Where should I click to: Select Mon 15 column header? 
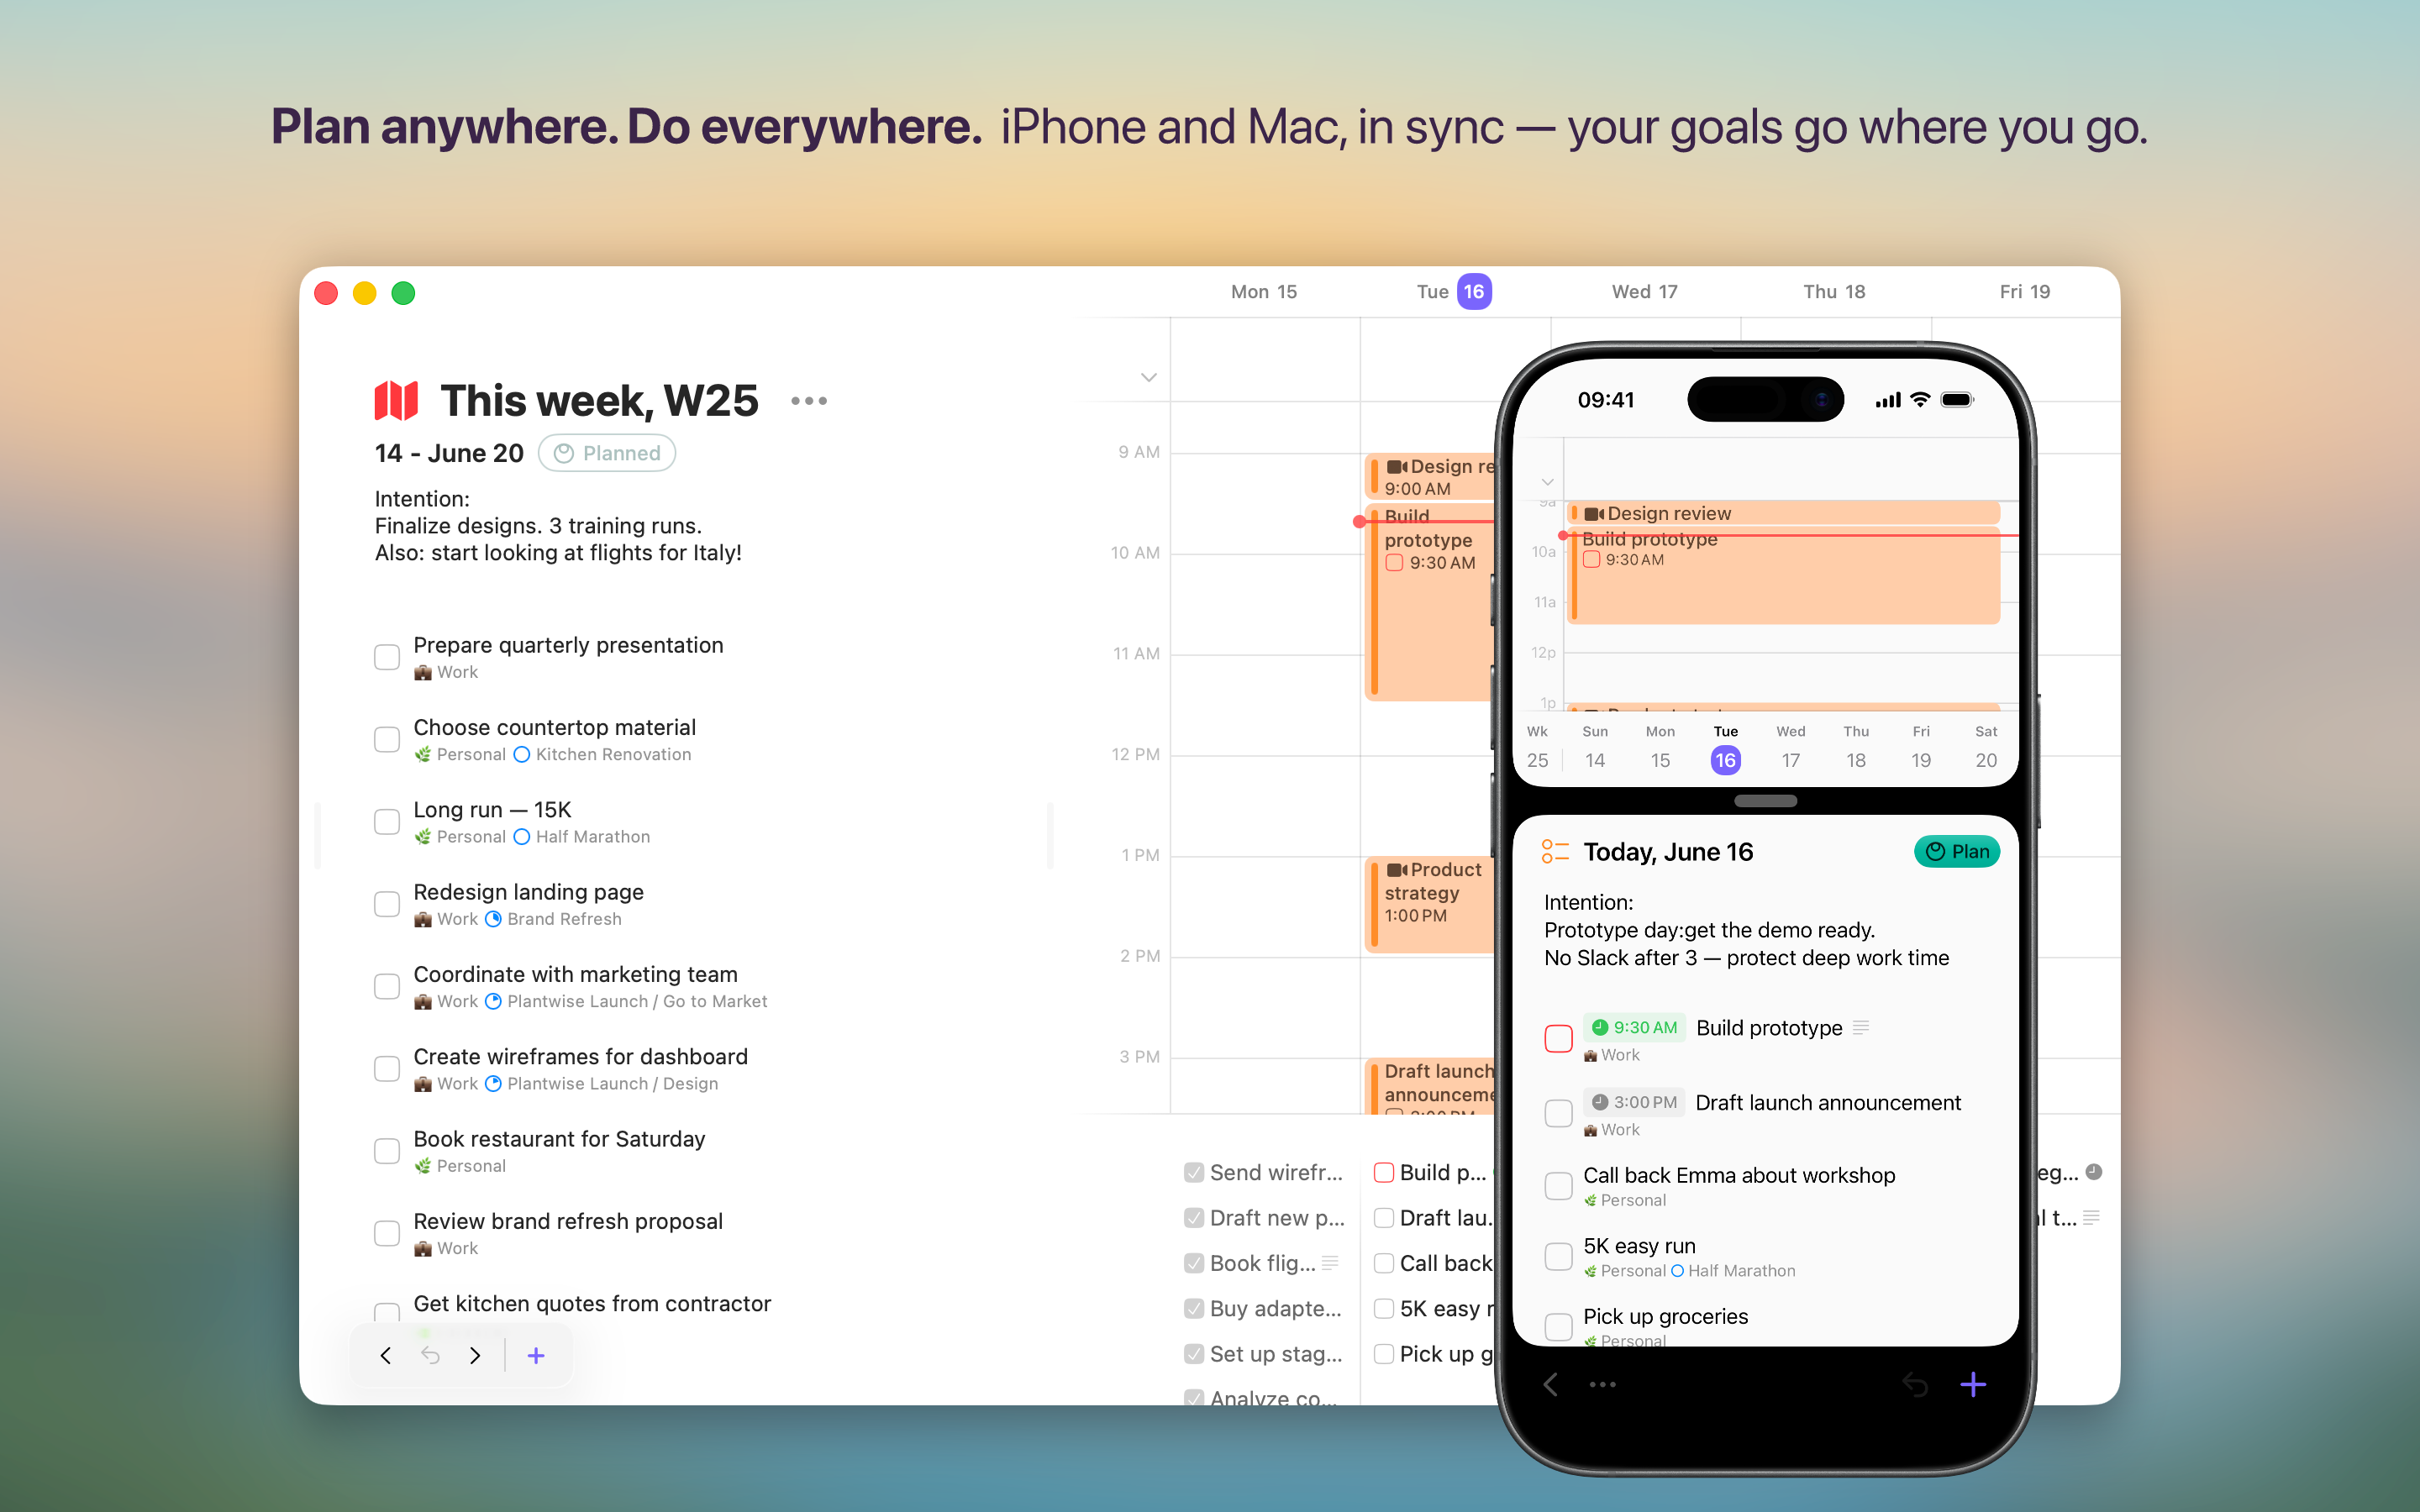[1263, 291]
